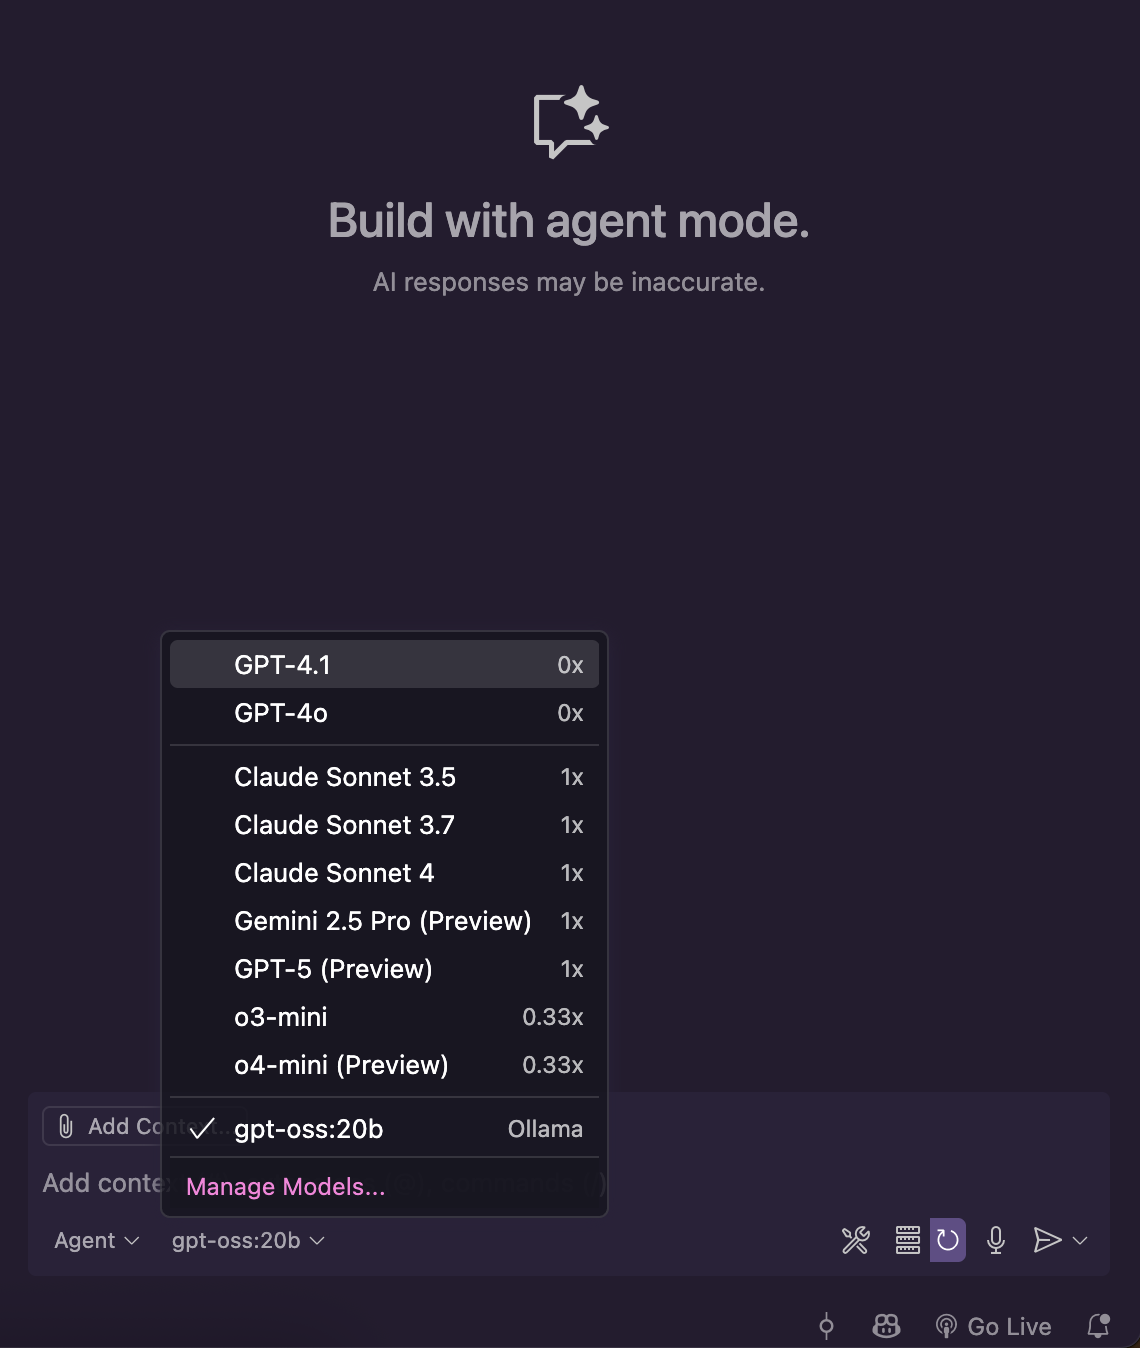Click the token usage icon near the mic
The image size is (1140, 1348).
point(908,1240)
